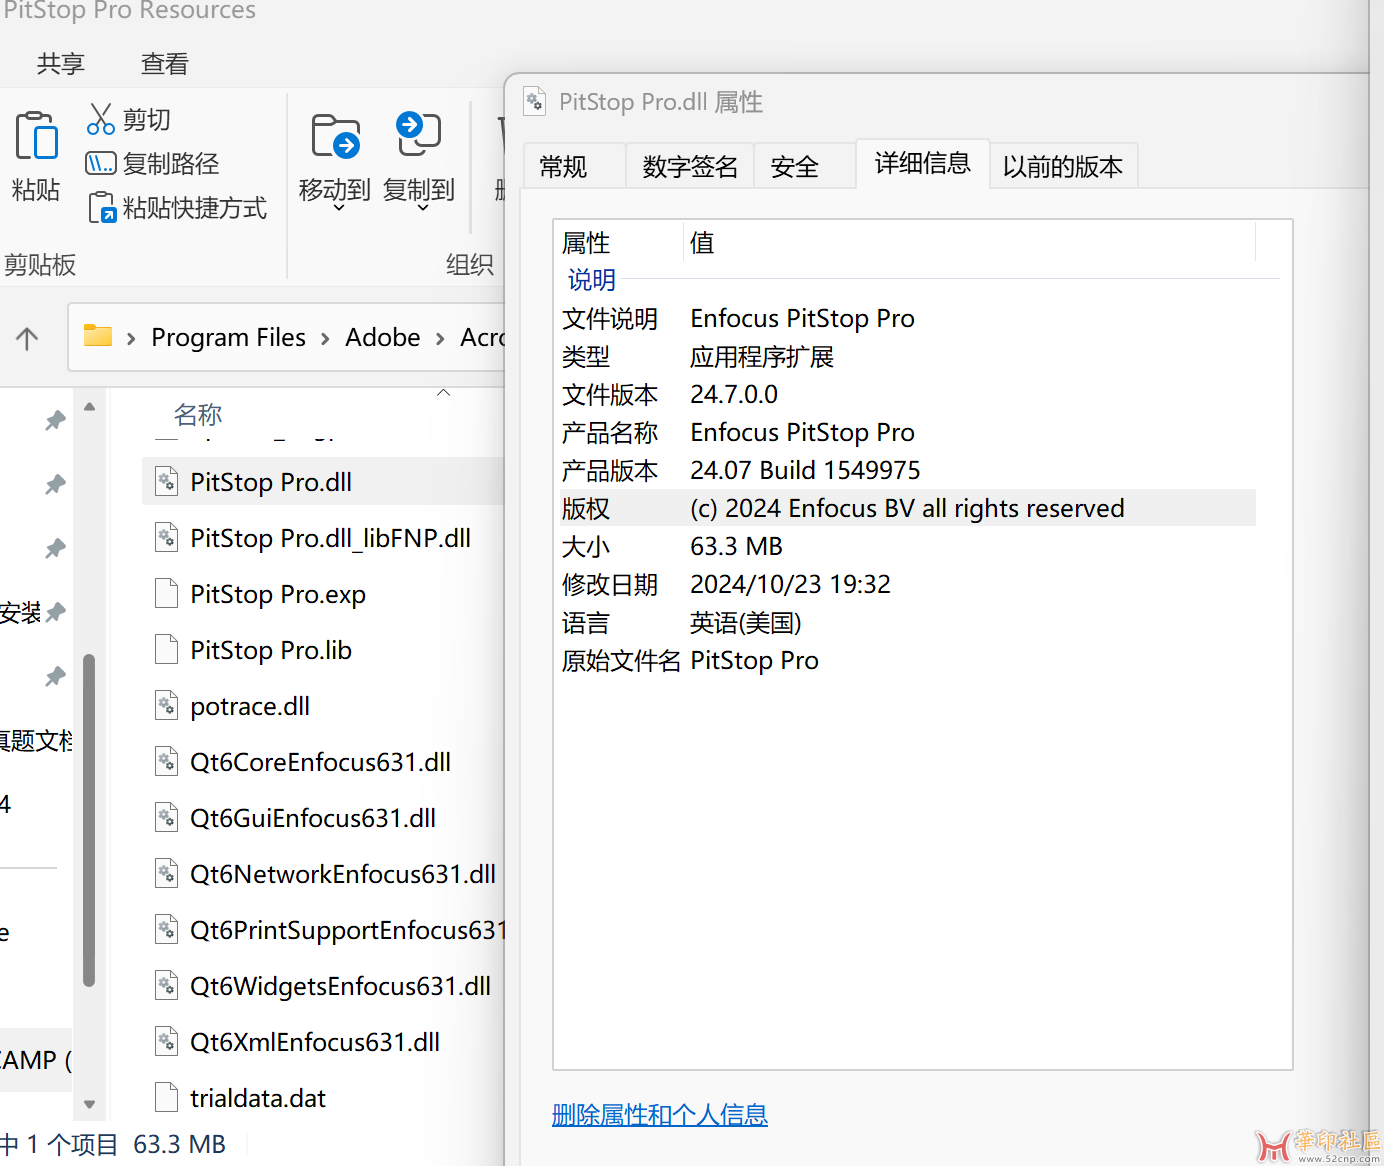Screen dimensions: 1384x1166
Task: Click the PitStop Pro.dll_libFNP.dll file icon
Action: (x=167, y=538)
